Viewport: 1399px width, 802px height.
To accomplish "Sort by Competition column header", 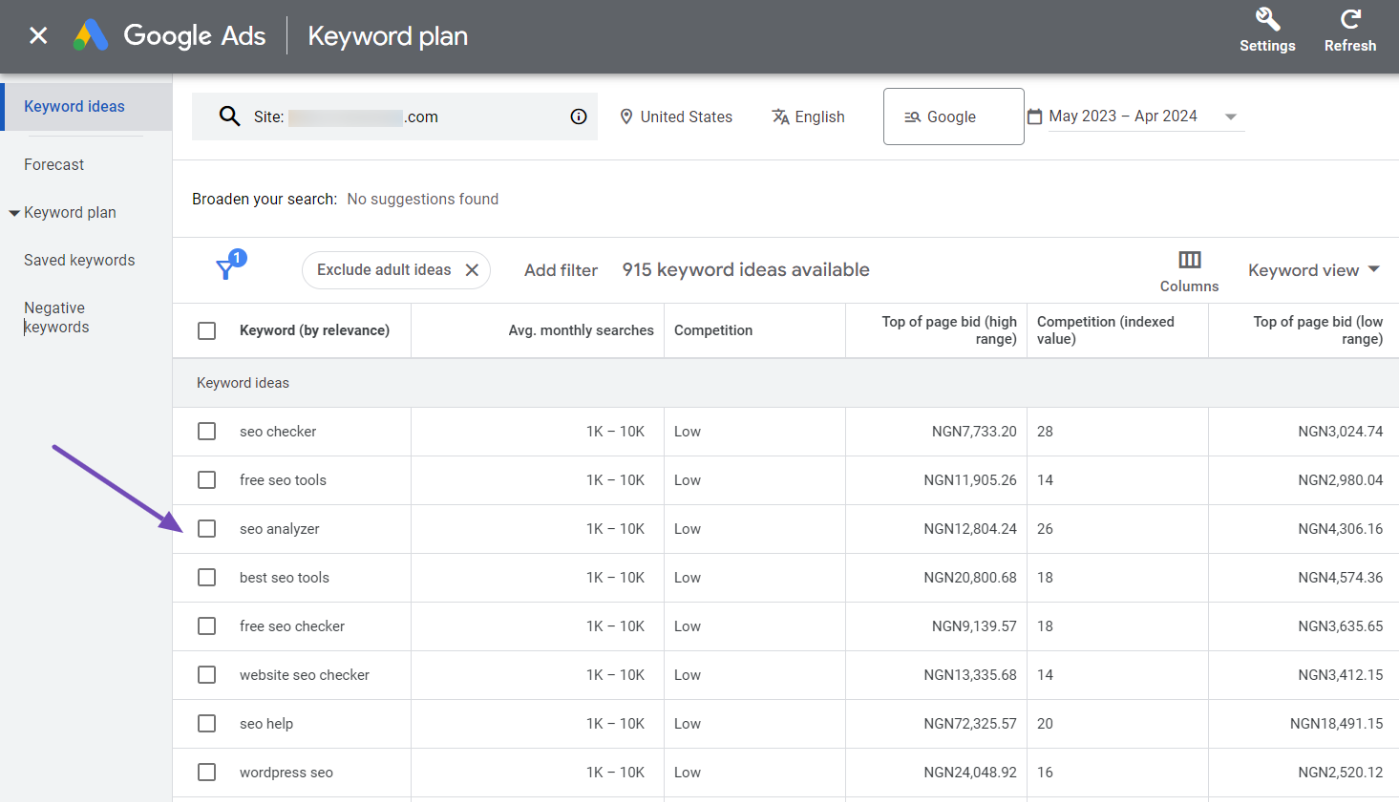I will [x=713, y=331].
